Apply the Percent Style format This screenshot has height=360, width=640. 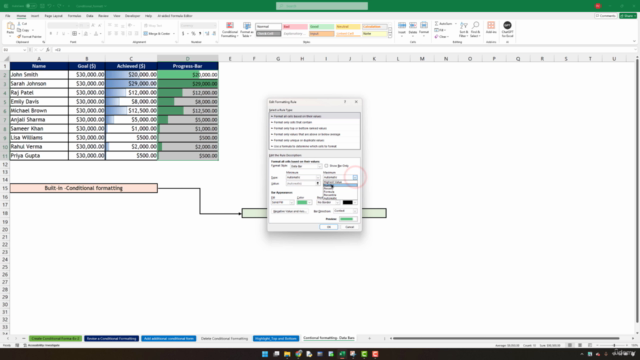tap(193, 33)
